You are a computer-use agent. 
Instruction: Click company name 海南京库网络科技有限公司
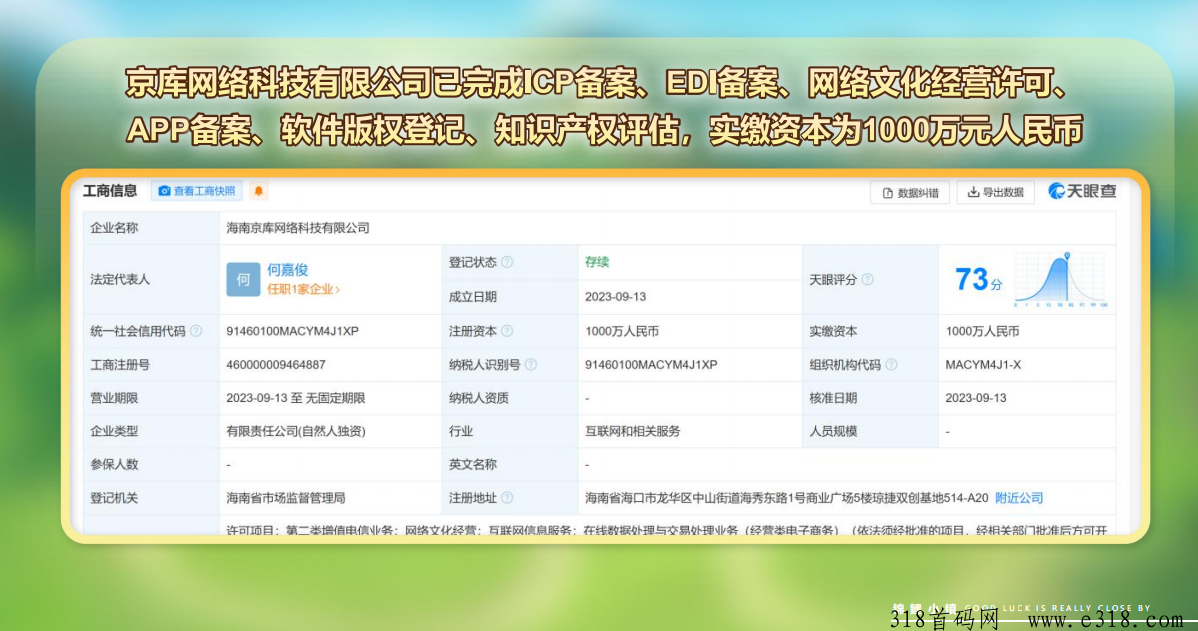(x=298, y=228)
